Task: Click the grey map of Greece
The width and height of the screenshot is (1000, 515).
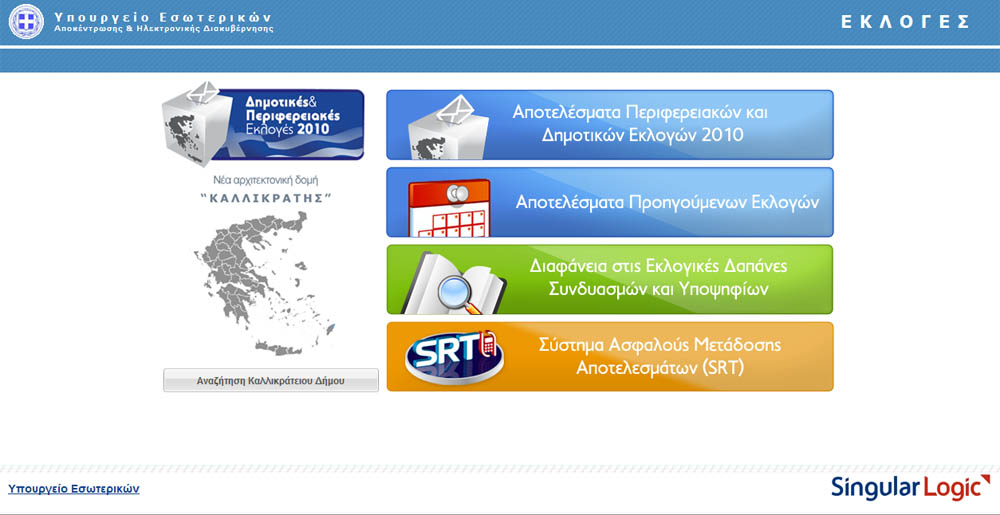Action: 265,284
